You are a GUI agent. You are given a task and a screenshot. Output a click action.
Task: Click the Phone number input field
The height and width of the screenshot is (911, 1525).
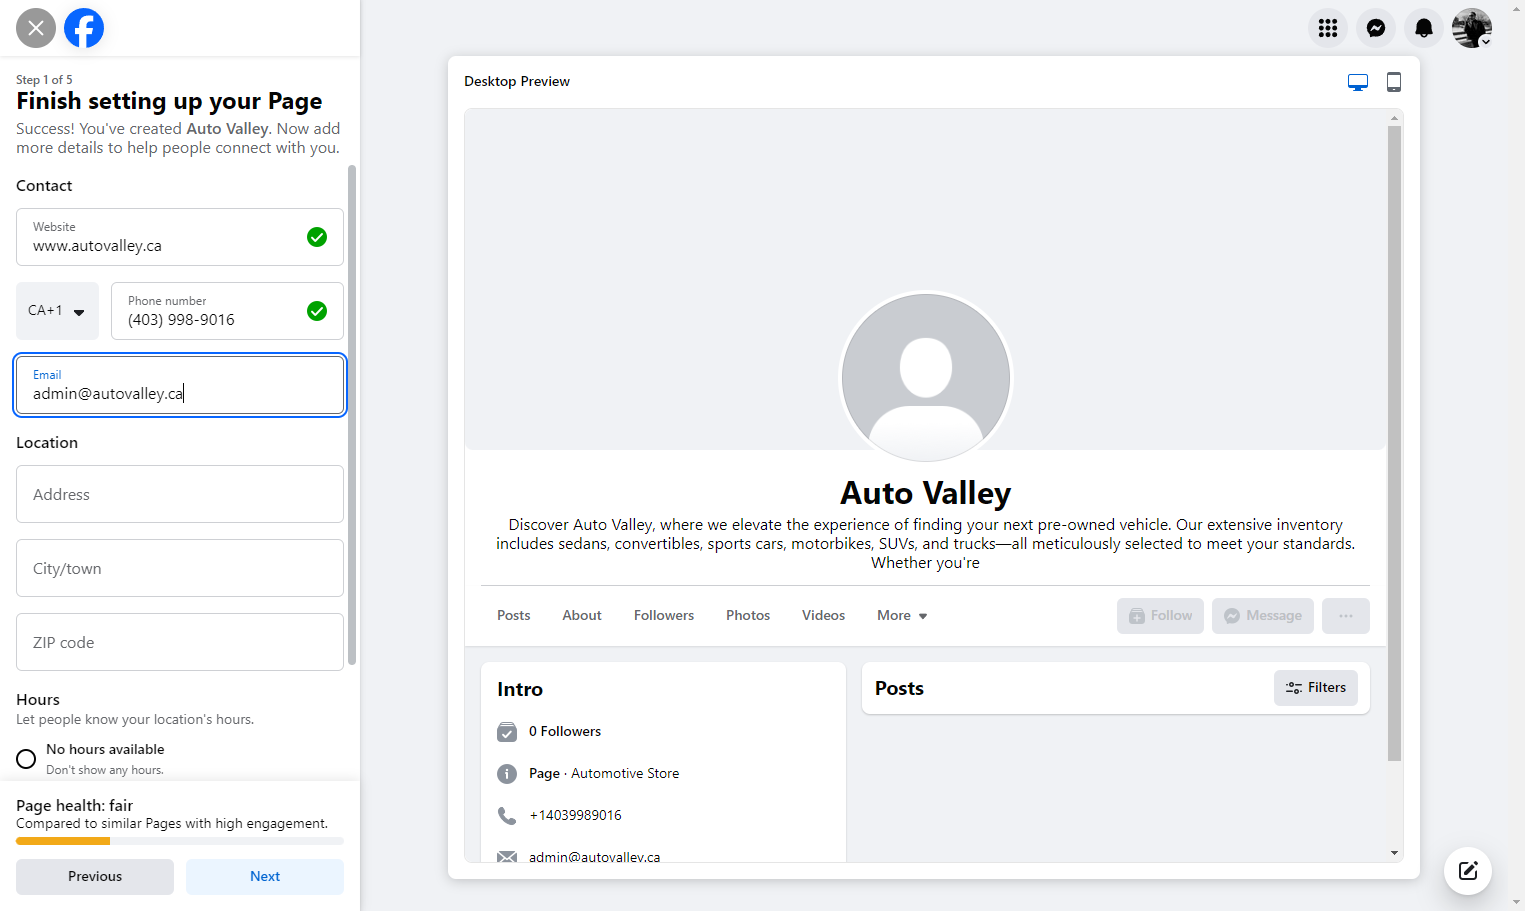(x=227, y=311)
